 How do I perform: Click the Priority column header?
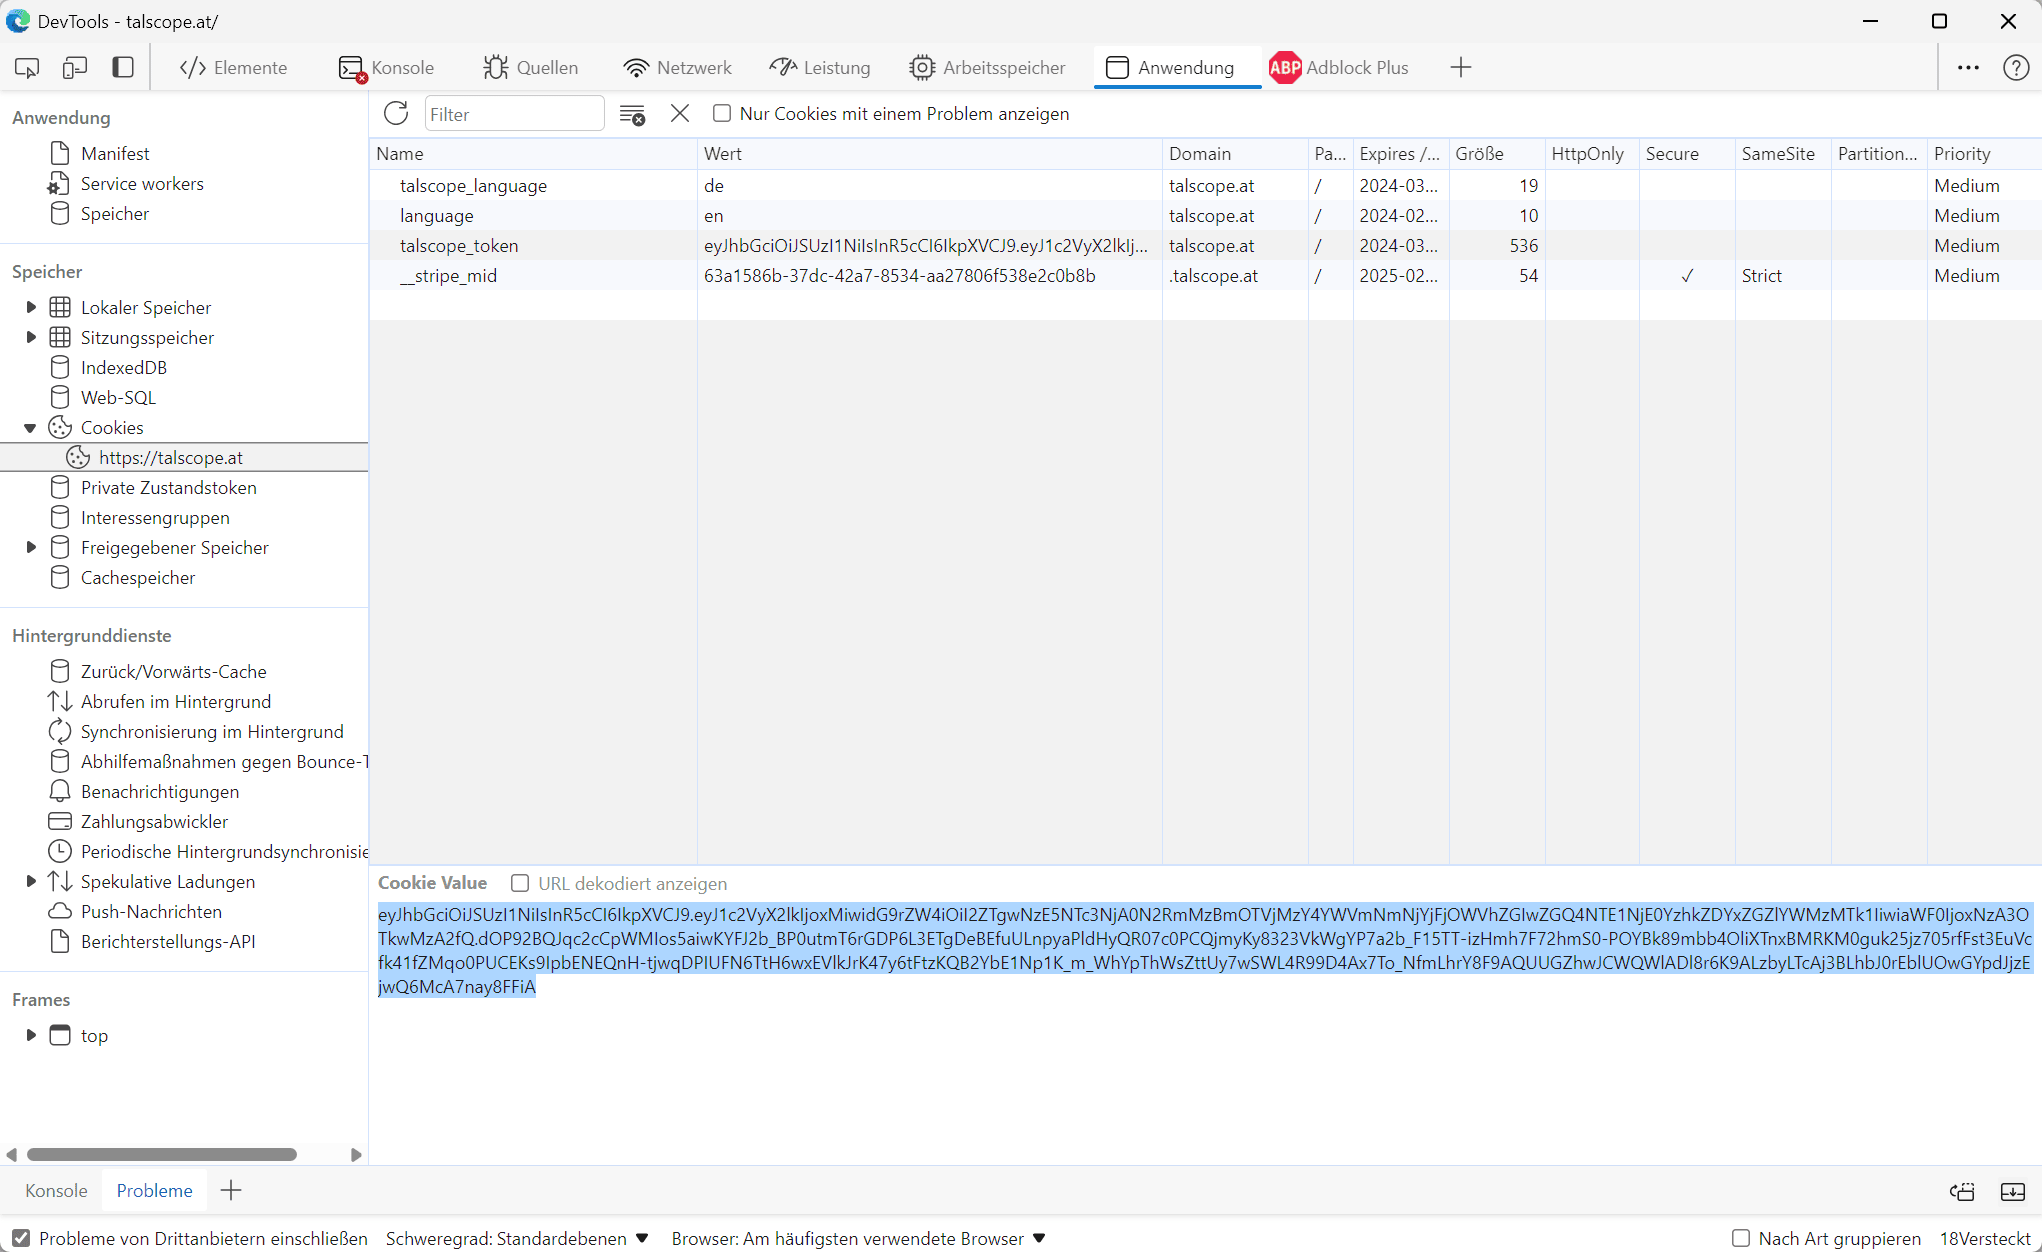[x=1983, y=153]
